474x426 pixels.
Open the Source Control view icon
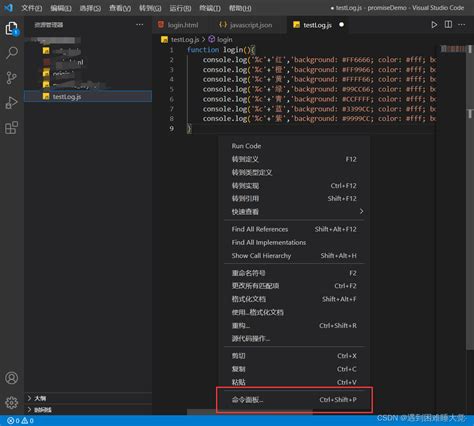(12, 78)
